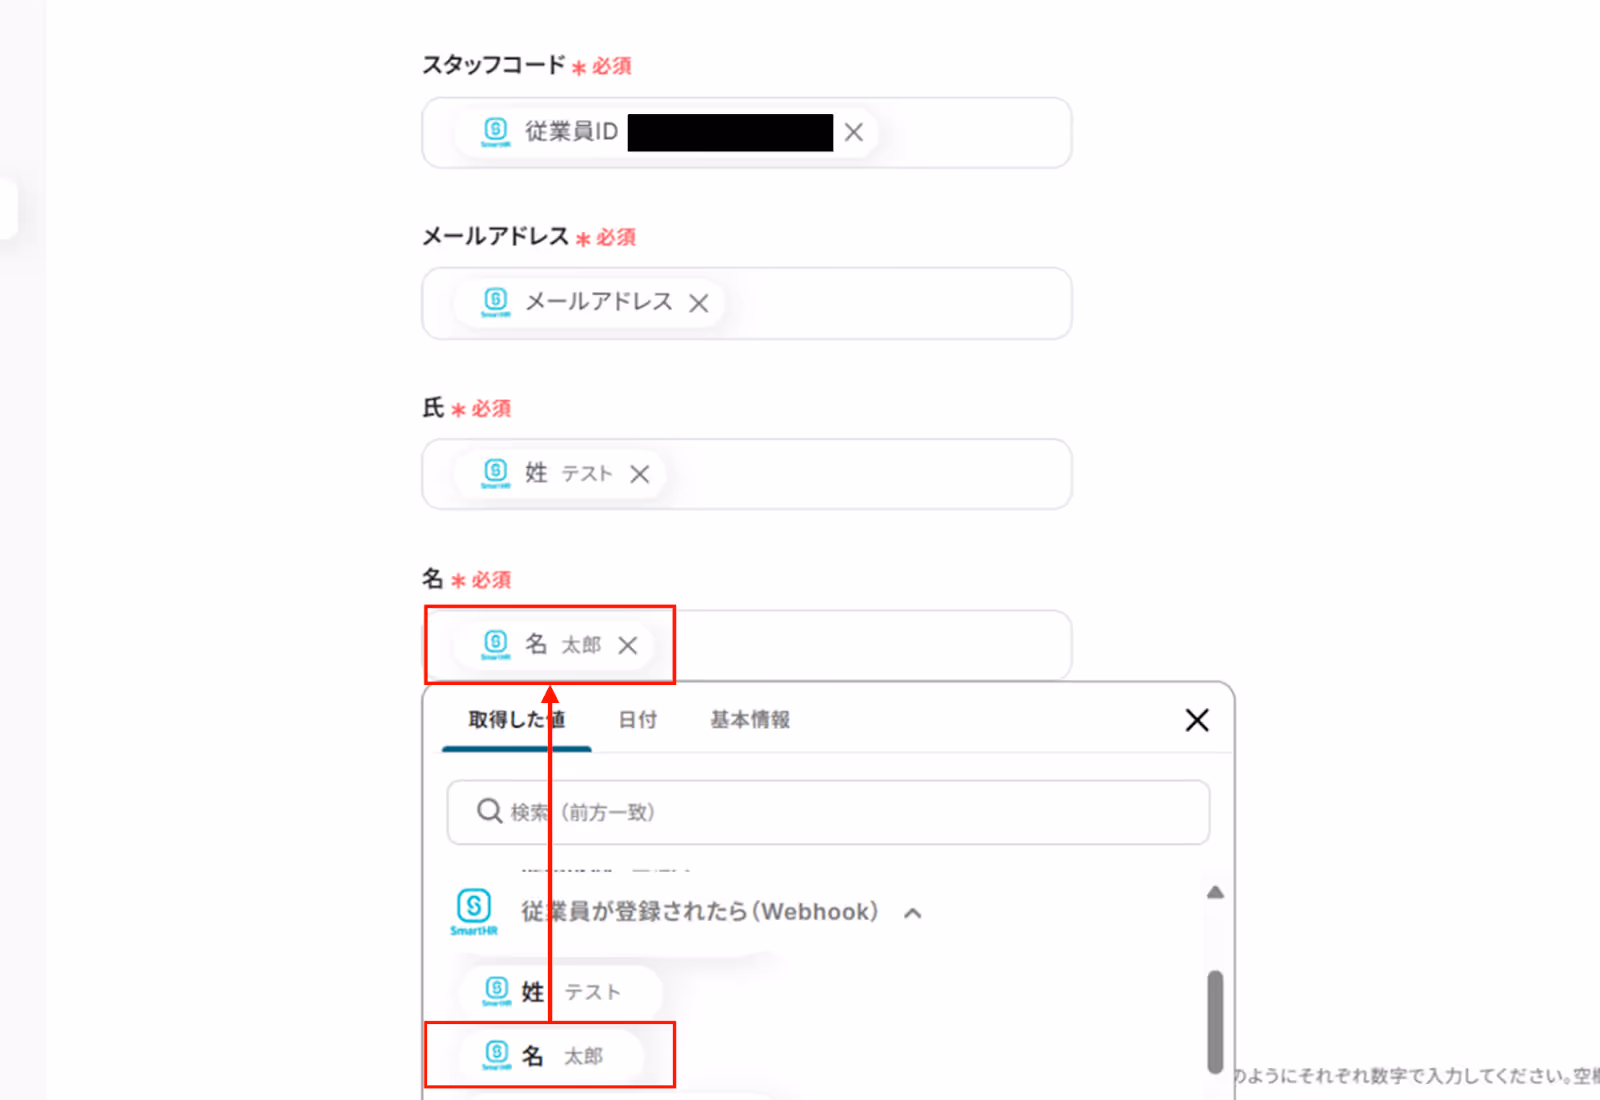Switch to the 日付 tab
This screenshot has height=1100, width=1600.
click(x=638, y=719)
